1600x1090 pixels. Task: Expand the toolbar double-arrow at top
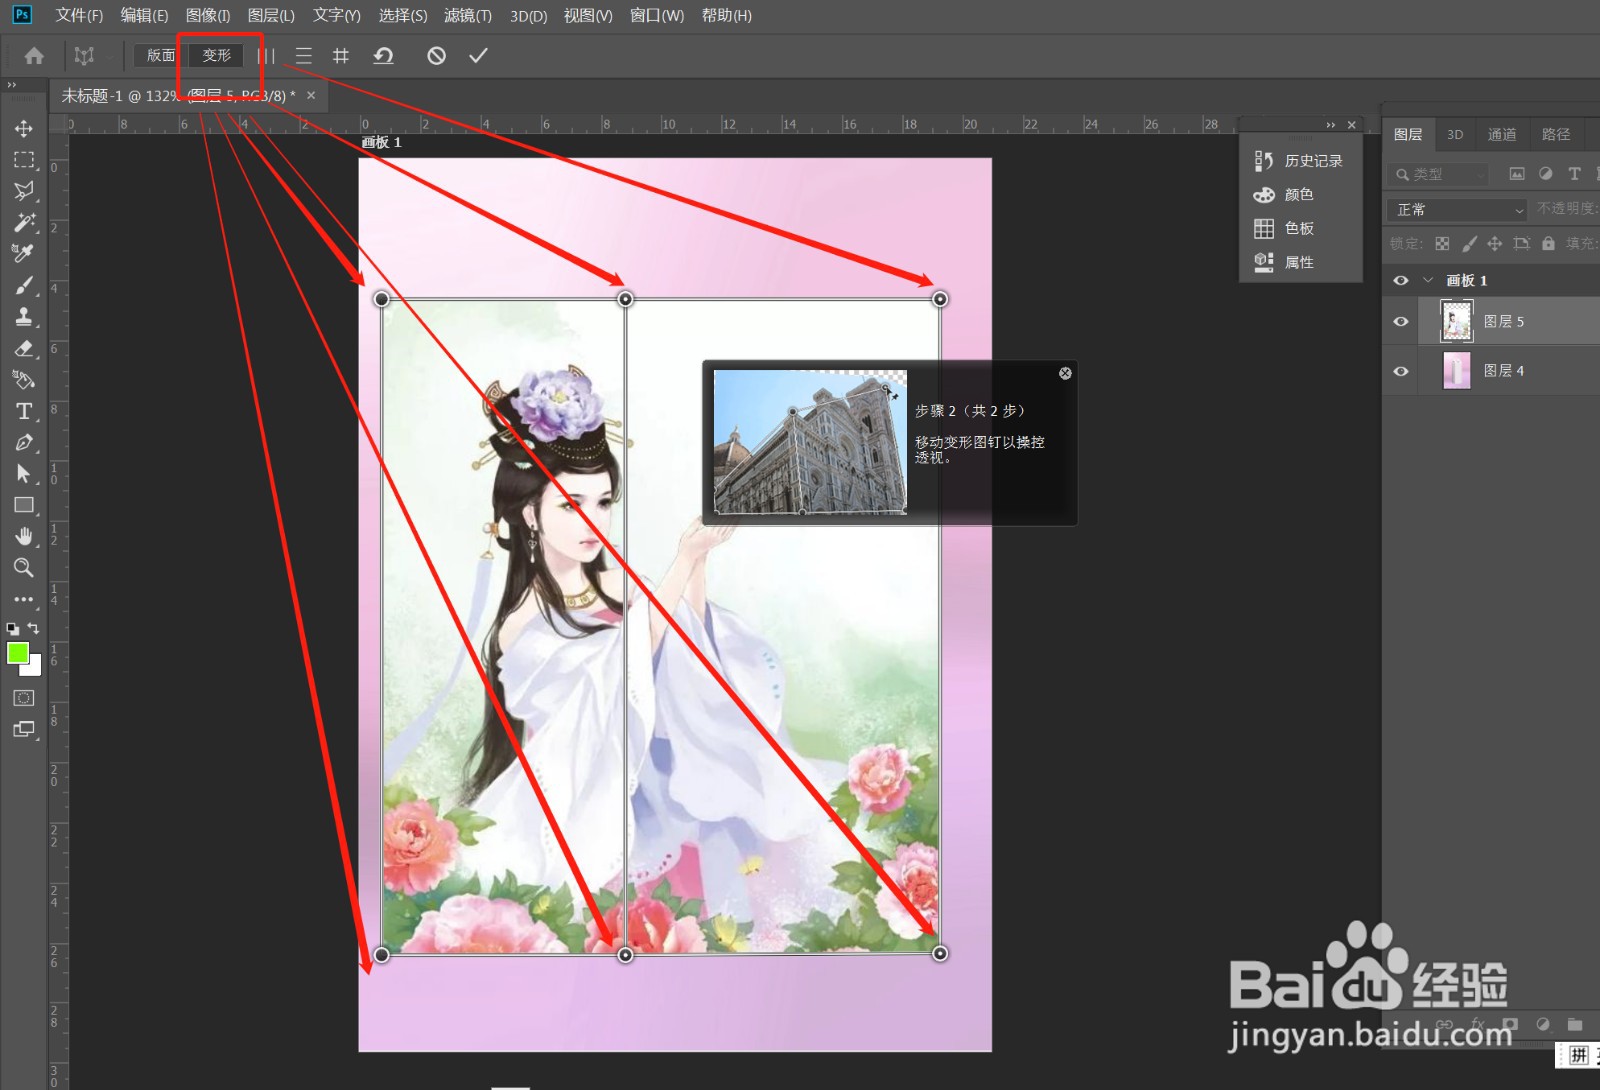[11, 85]
